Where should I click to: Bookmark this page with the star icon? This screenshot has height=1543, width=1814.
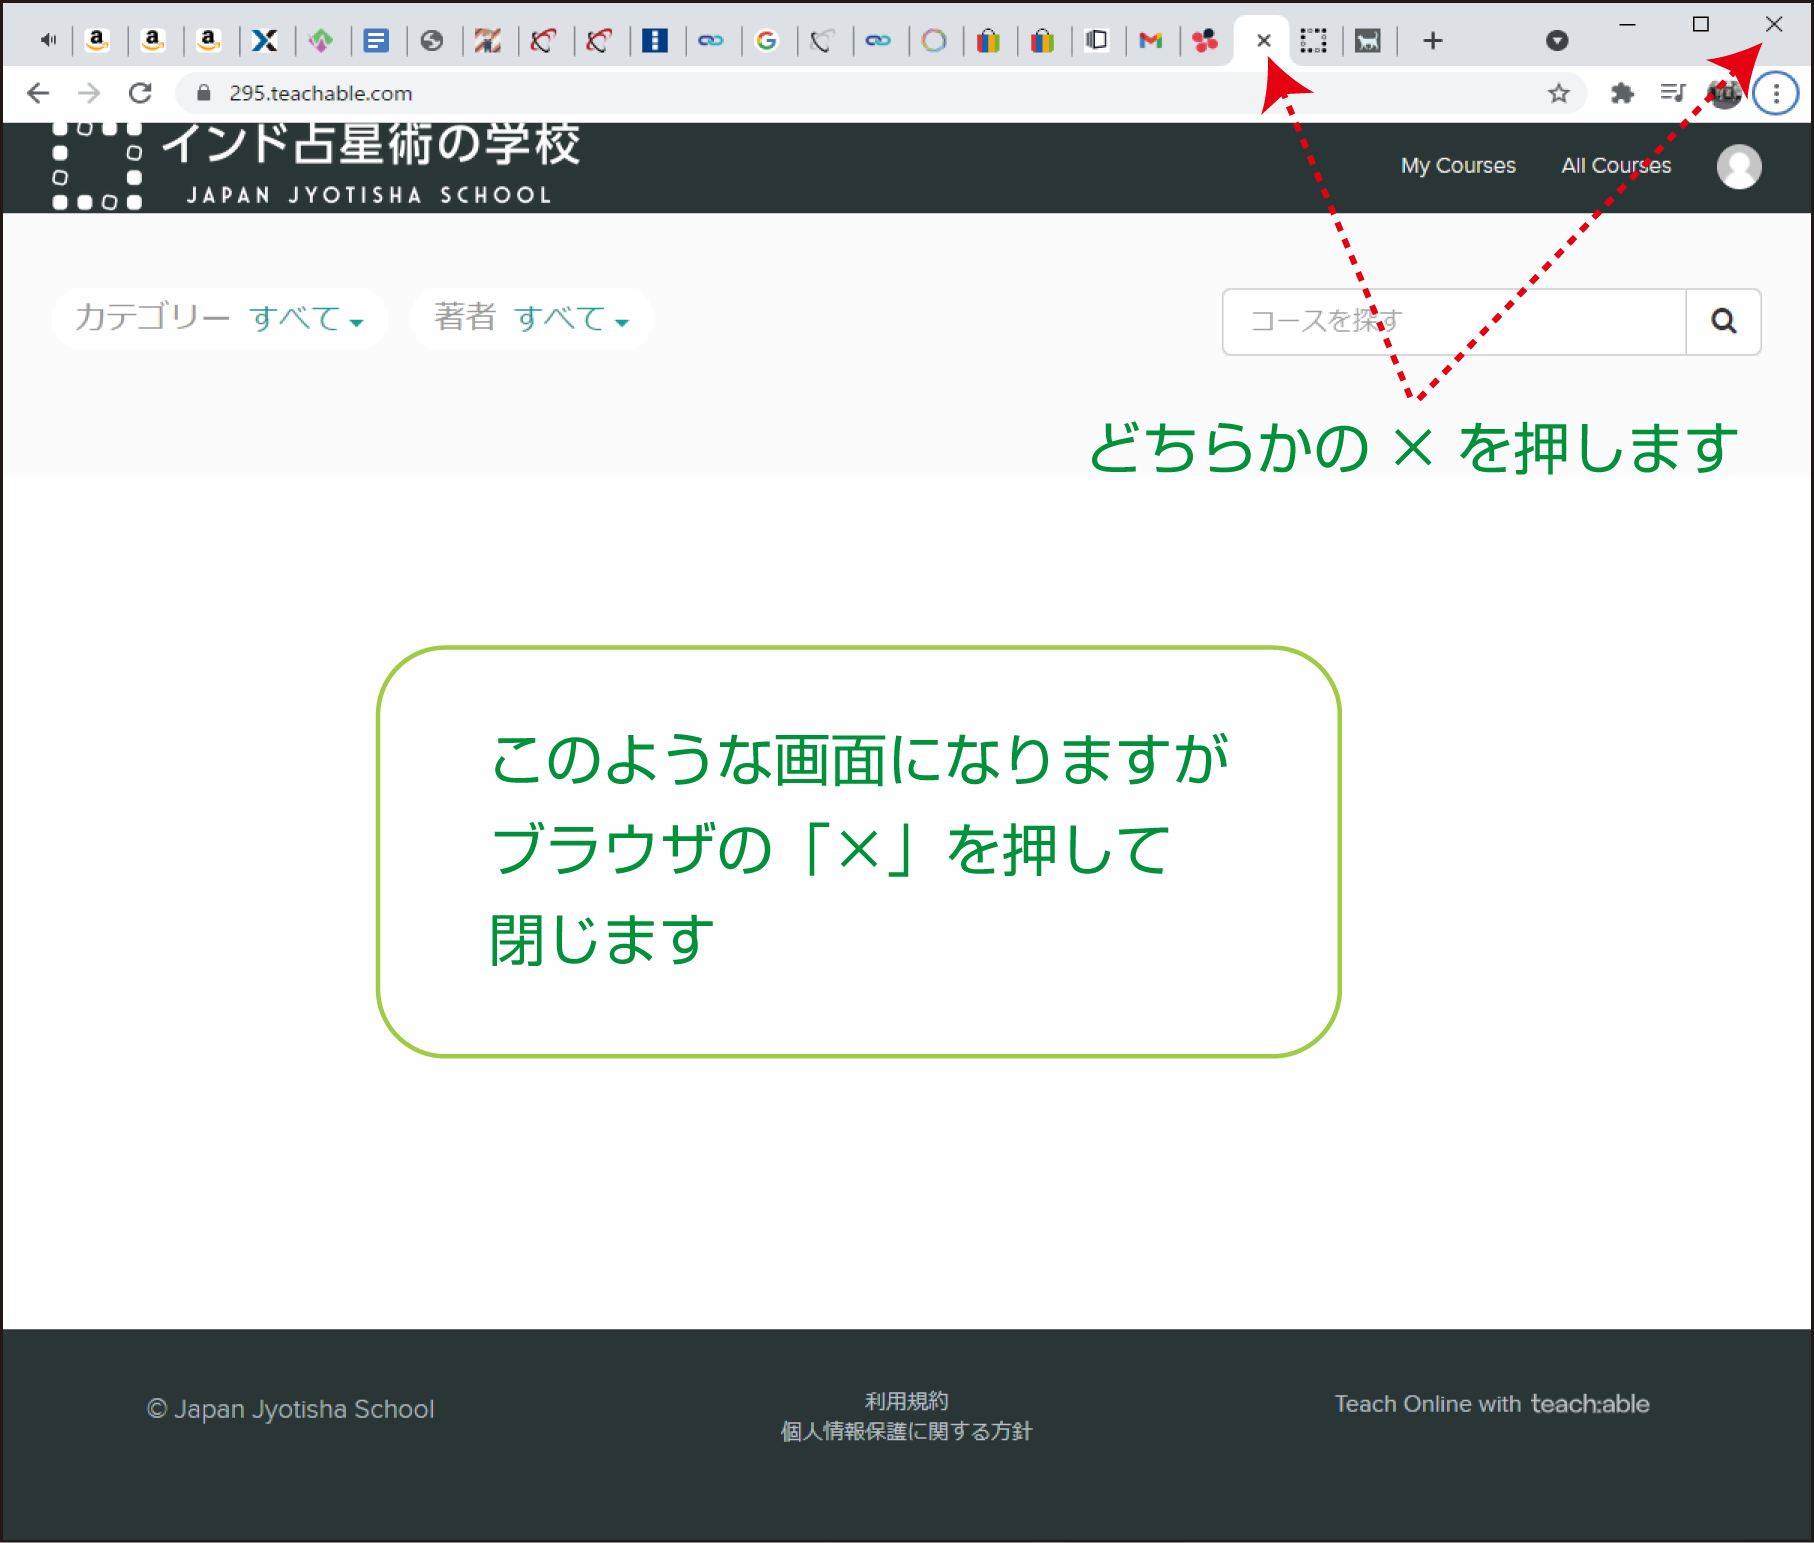tap(1558, 93)
